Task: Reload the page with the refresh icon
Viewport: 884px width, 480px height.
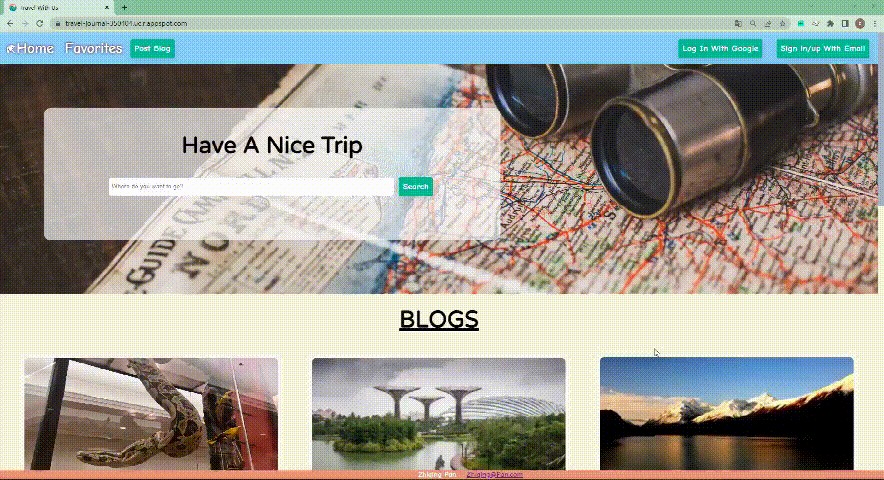Action: 39,24
